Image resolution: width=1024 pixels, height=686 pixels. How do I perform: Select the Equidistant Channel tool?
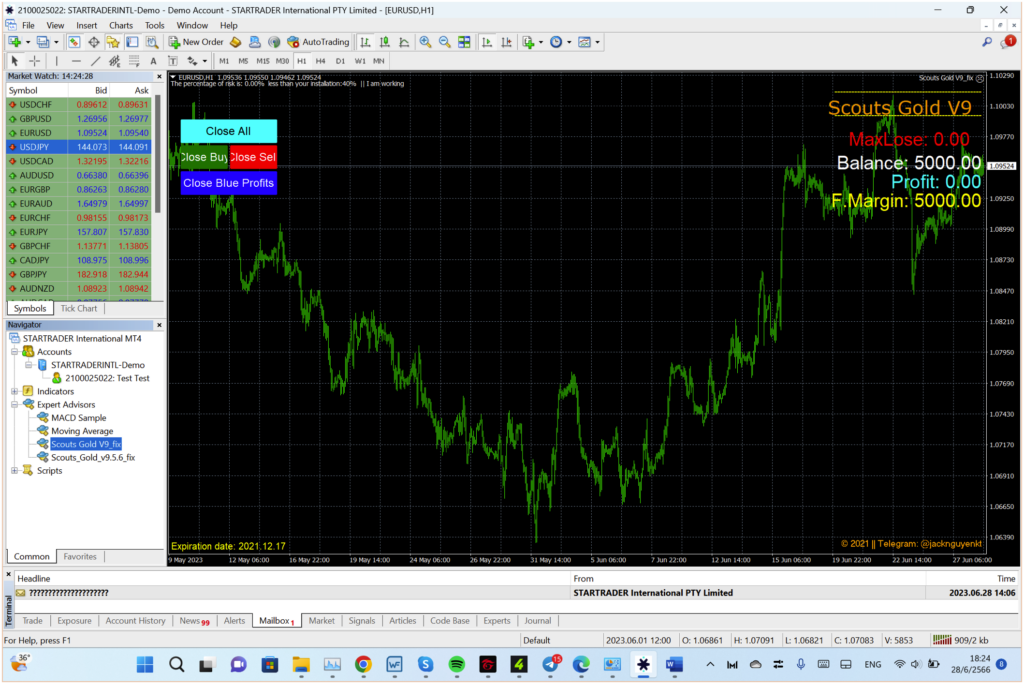(x=114, y=61)
